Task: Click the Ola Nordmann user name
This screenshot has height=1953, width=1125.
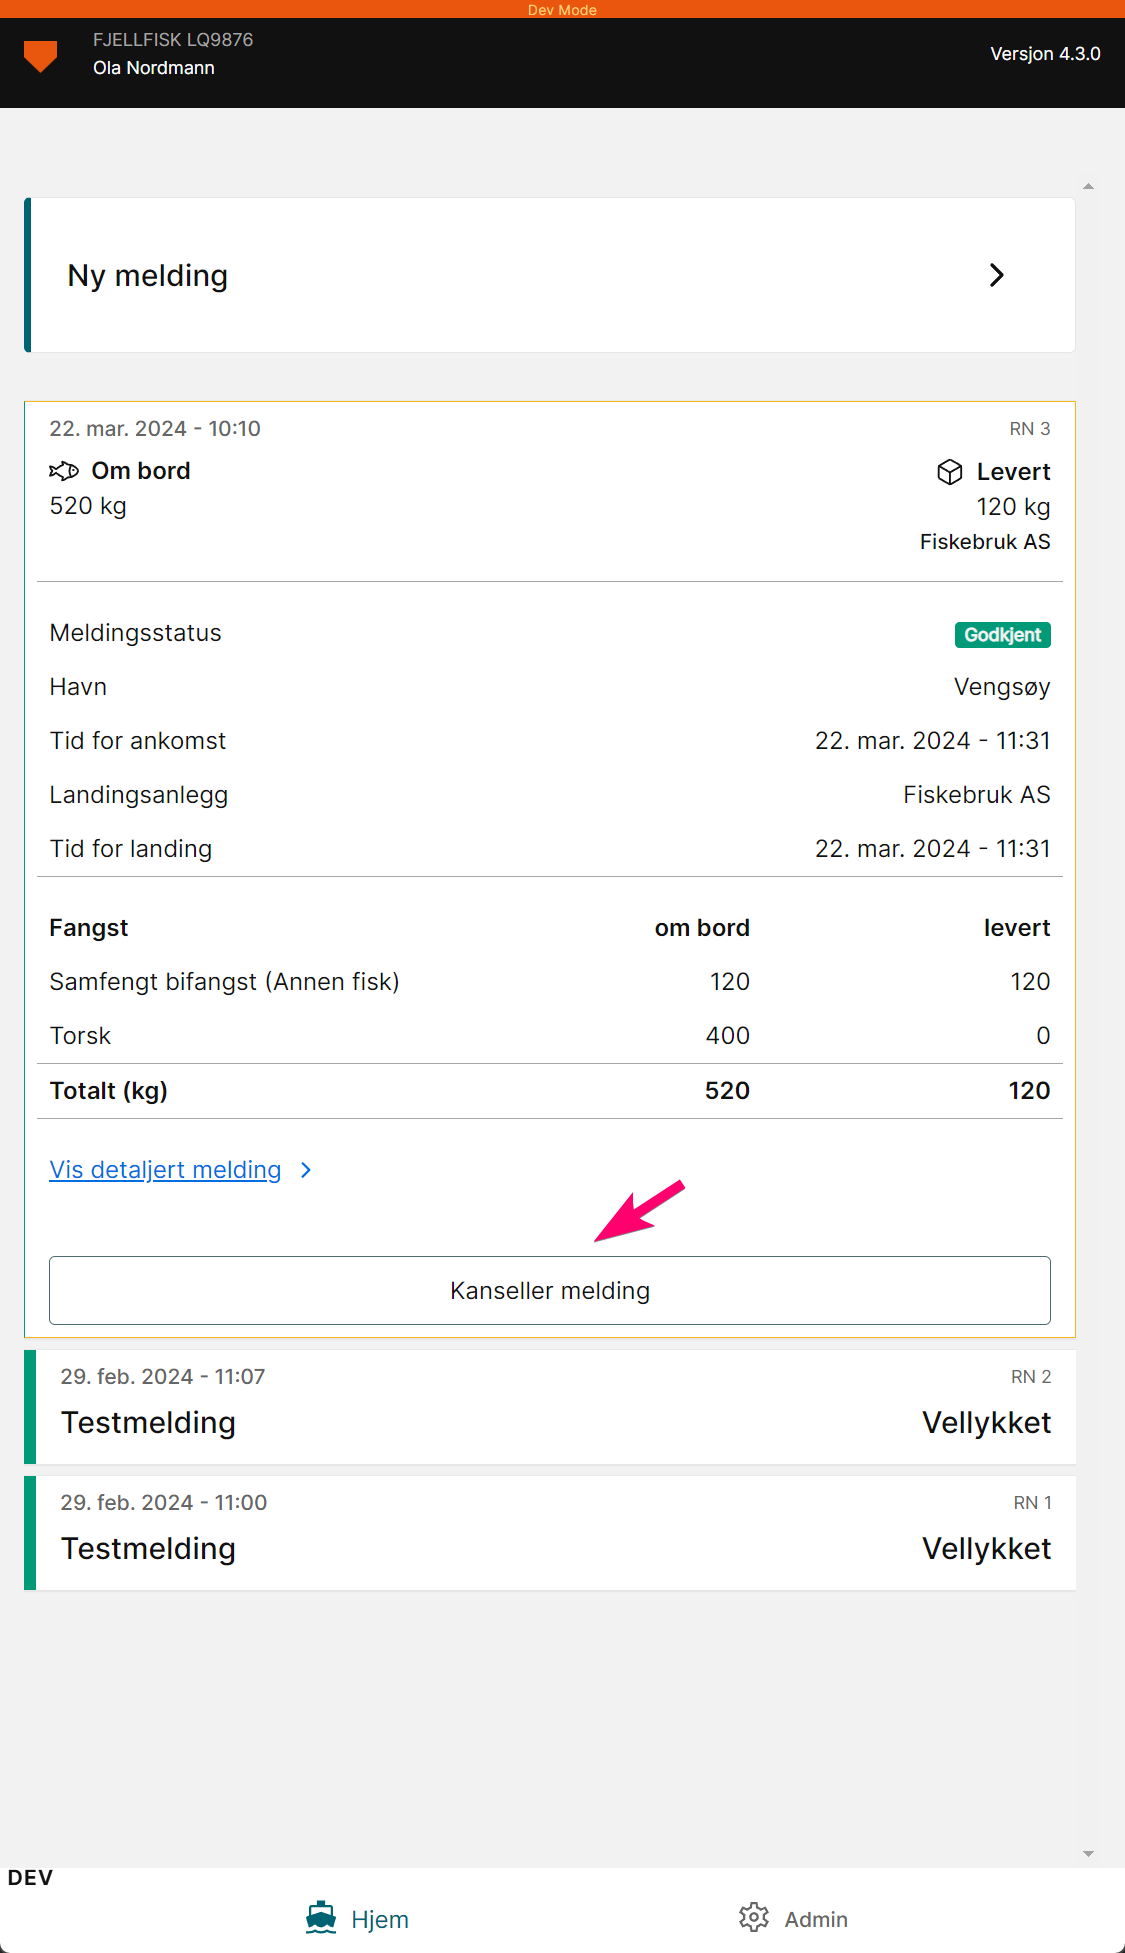Action: coord(154,68)
